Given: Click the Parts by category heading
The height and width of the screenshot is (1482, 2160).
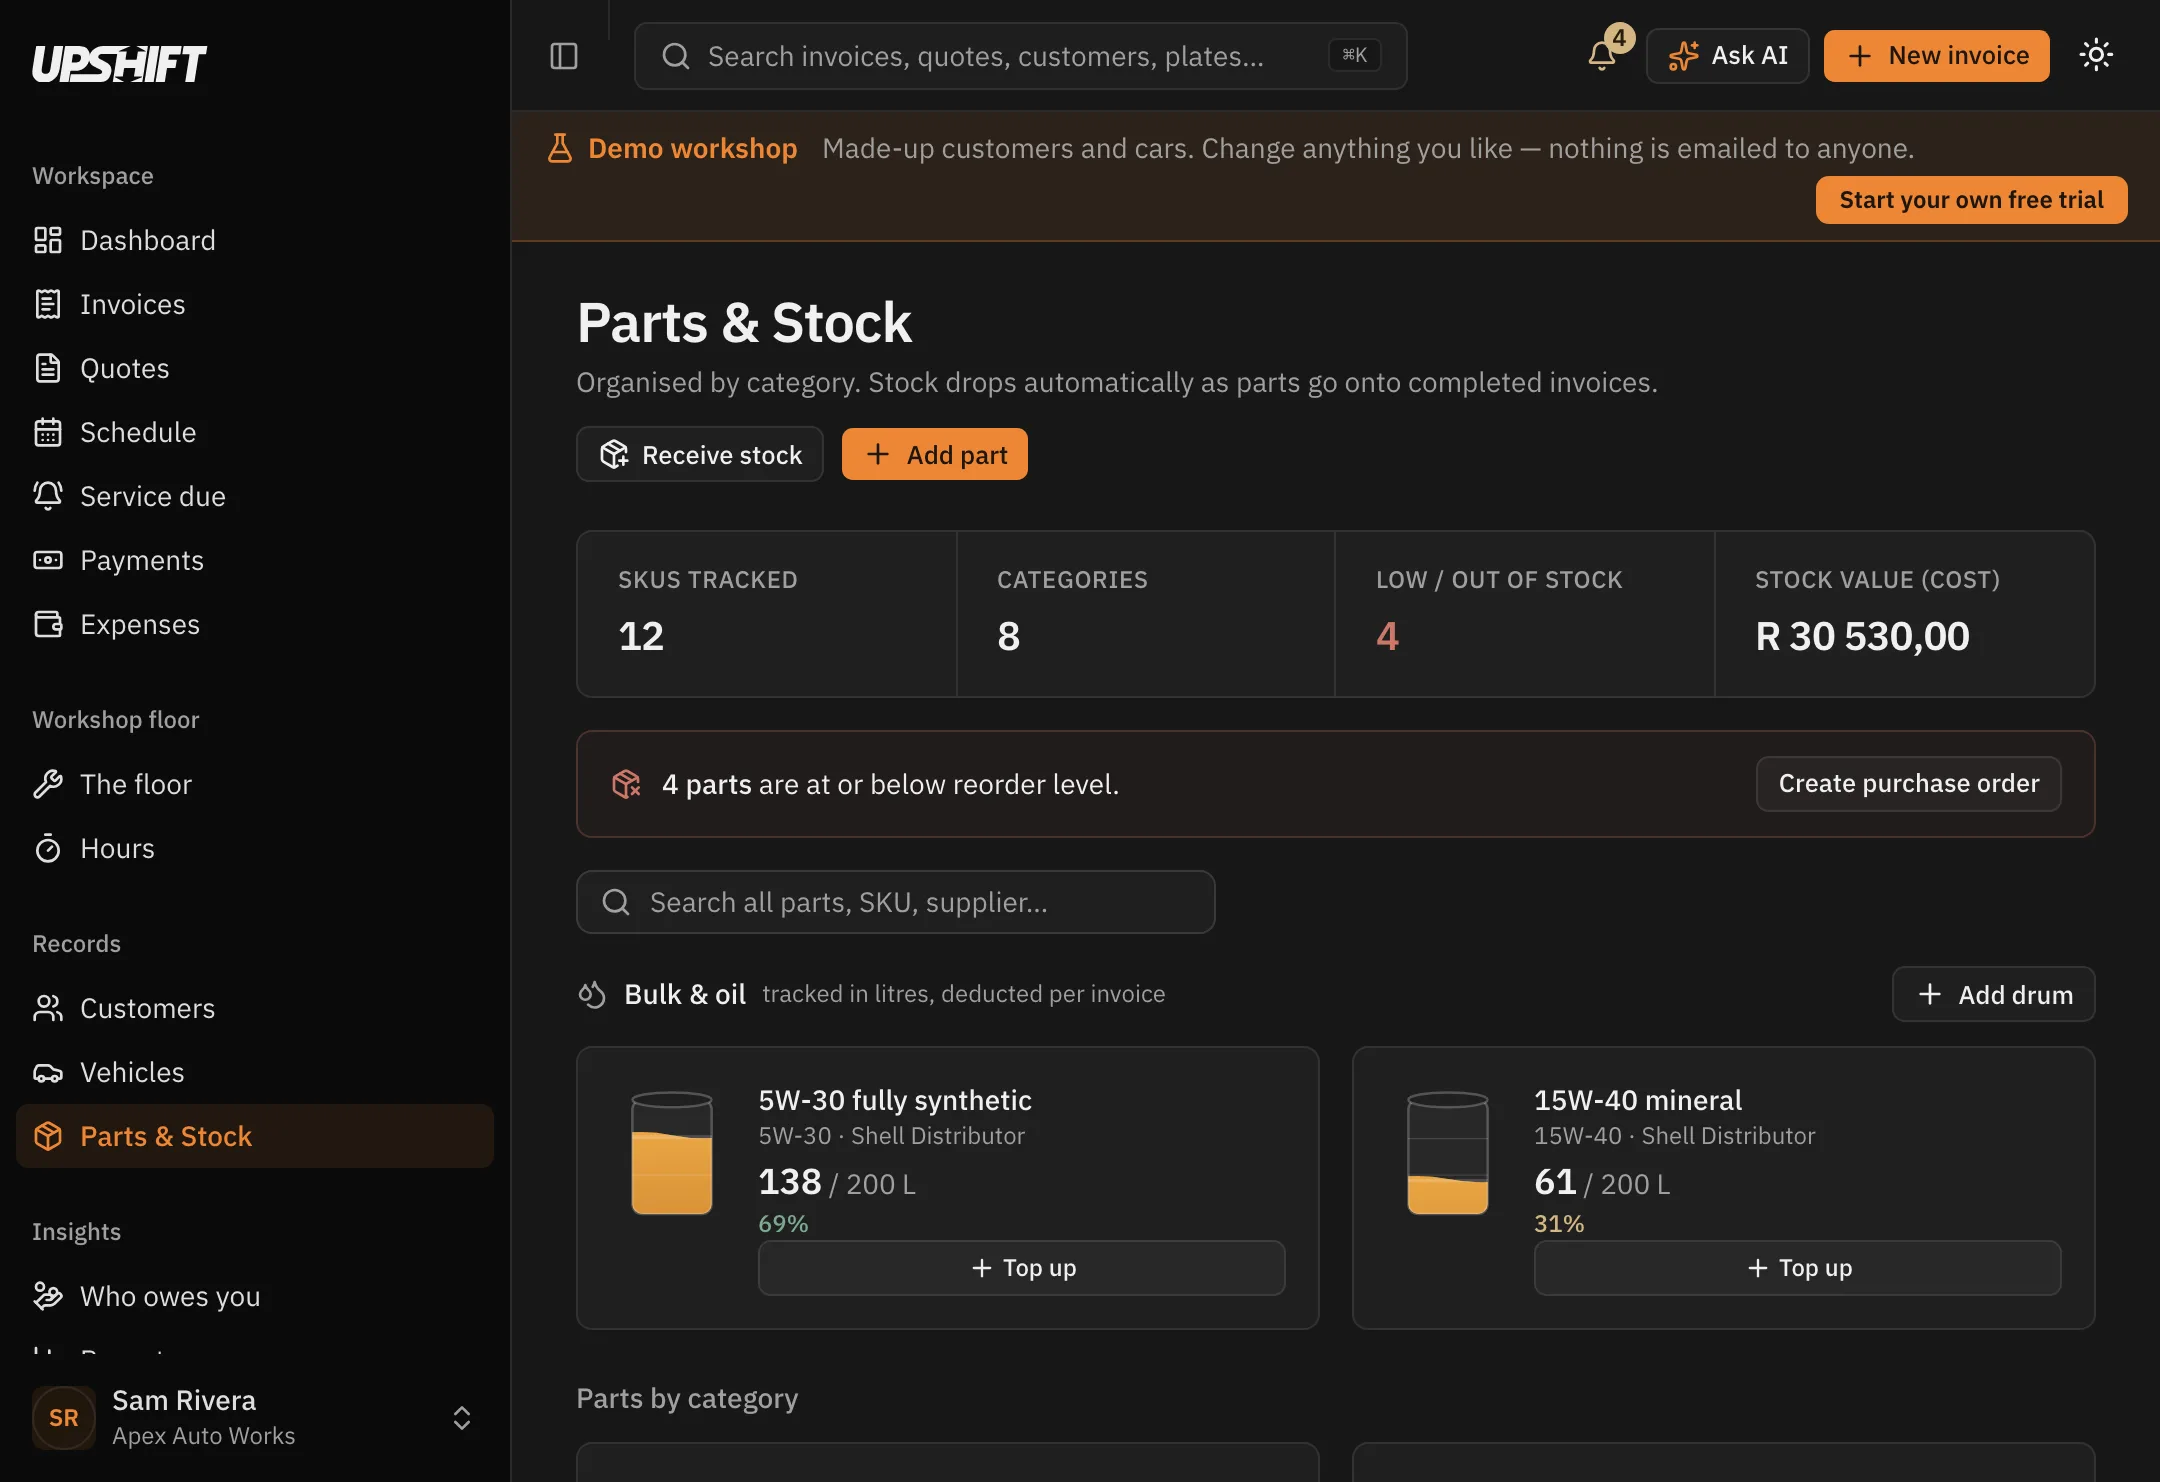Looking at the screenshot, I should coord(687,1398).
